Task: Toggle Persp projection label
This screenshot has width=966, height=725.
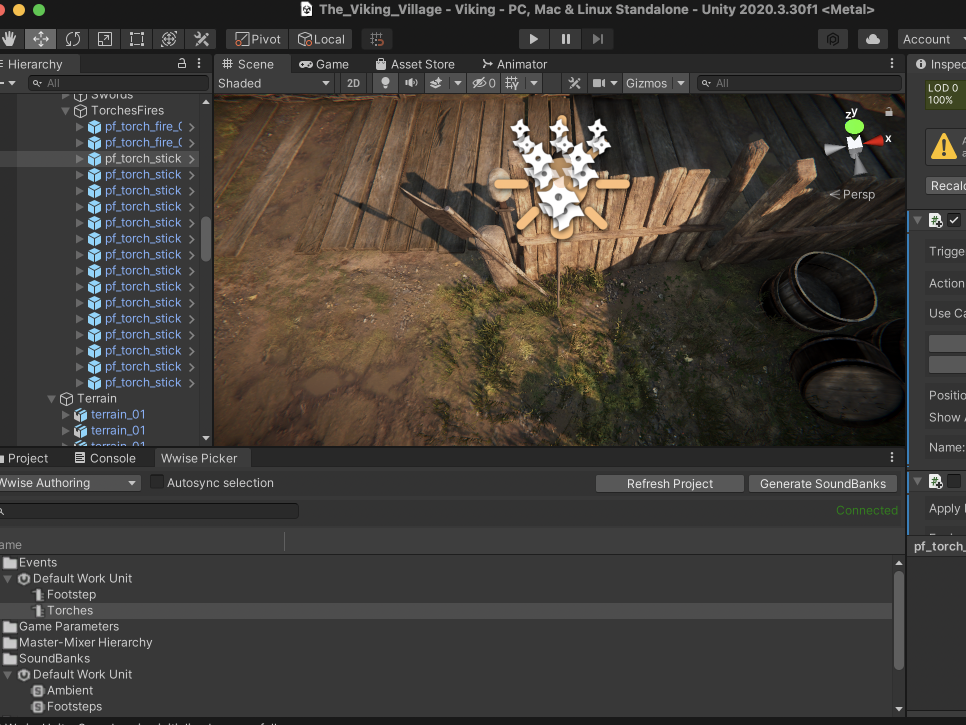Action: pos(851,195)
